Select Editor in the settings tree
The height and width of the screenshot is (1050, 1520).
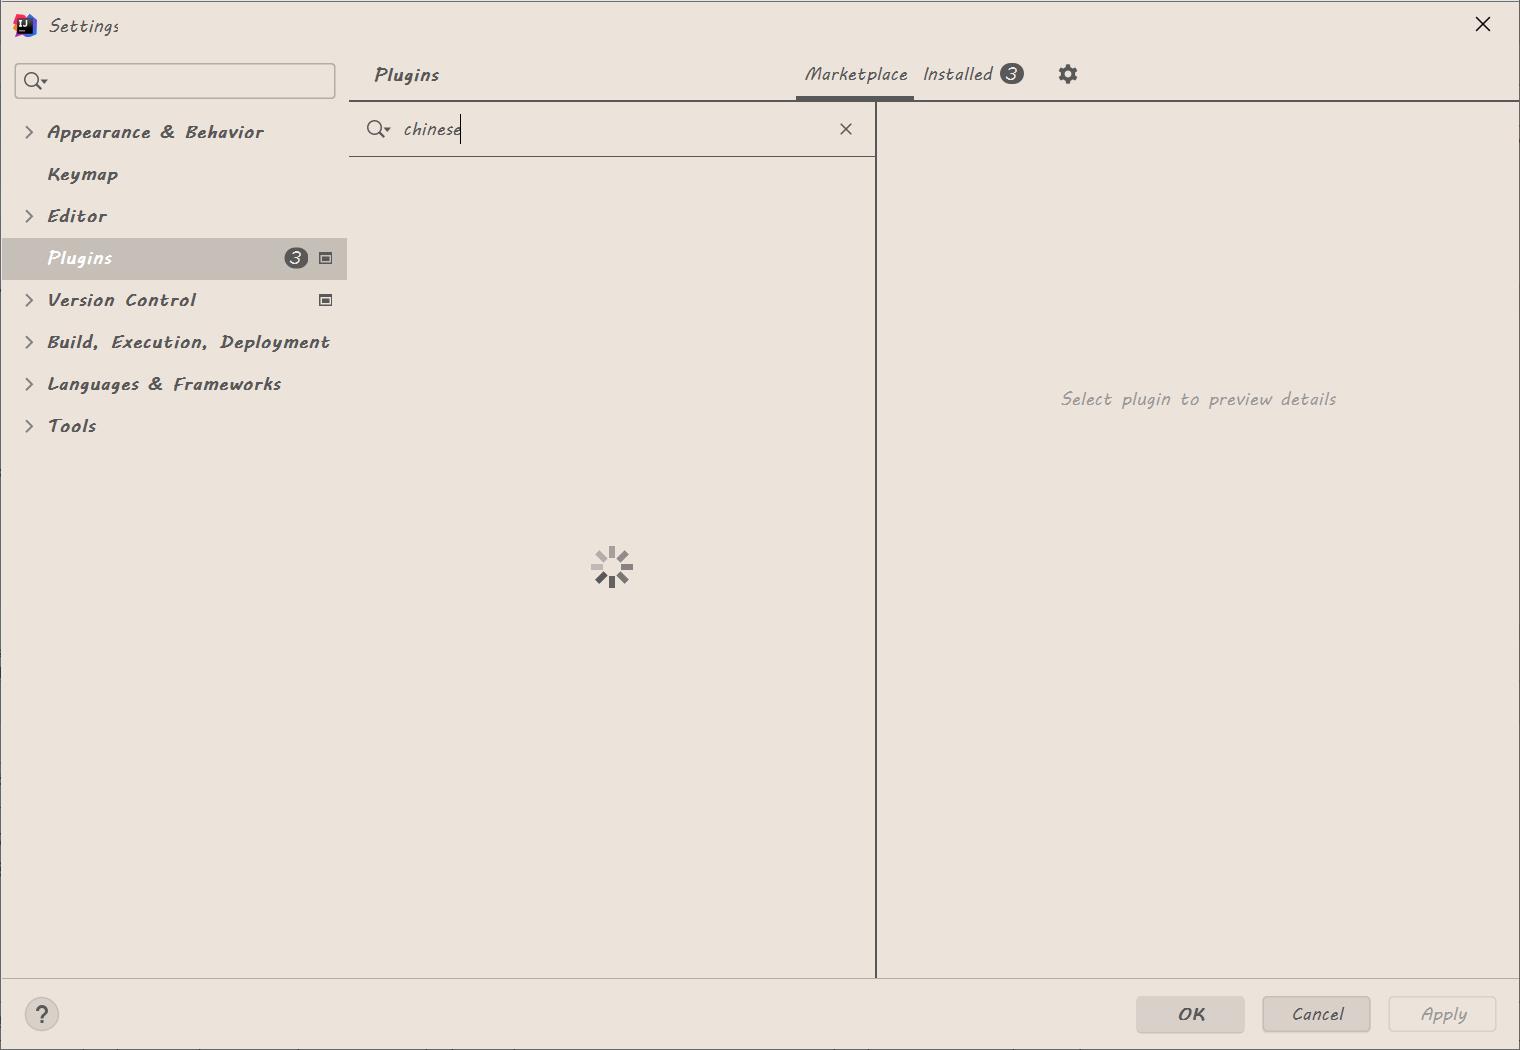[x=77, y=216]
